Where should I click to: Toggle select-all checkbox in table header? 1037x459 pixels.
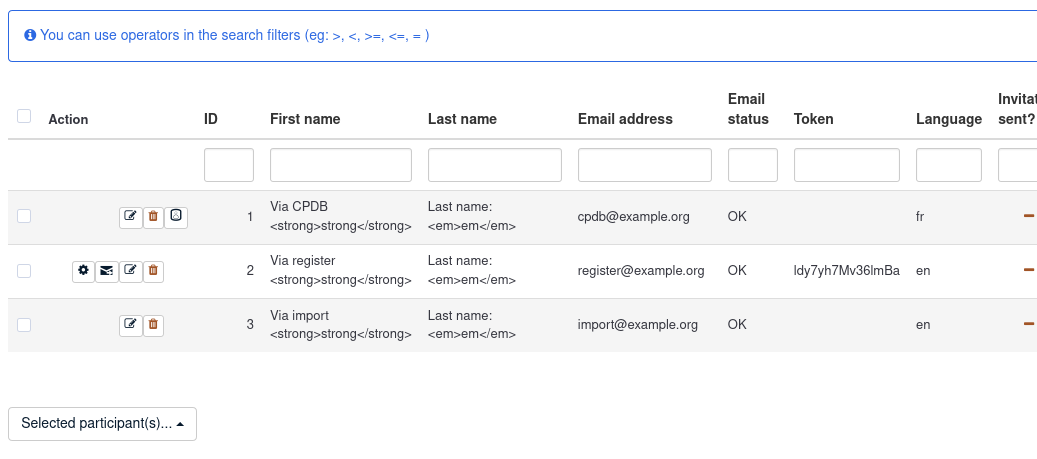pyautogui.click(x=24, y=116)
